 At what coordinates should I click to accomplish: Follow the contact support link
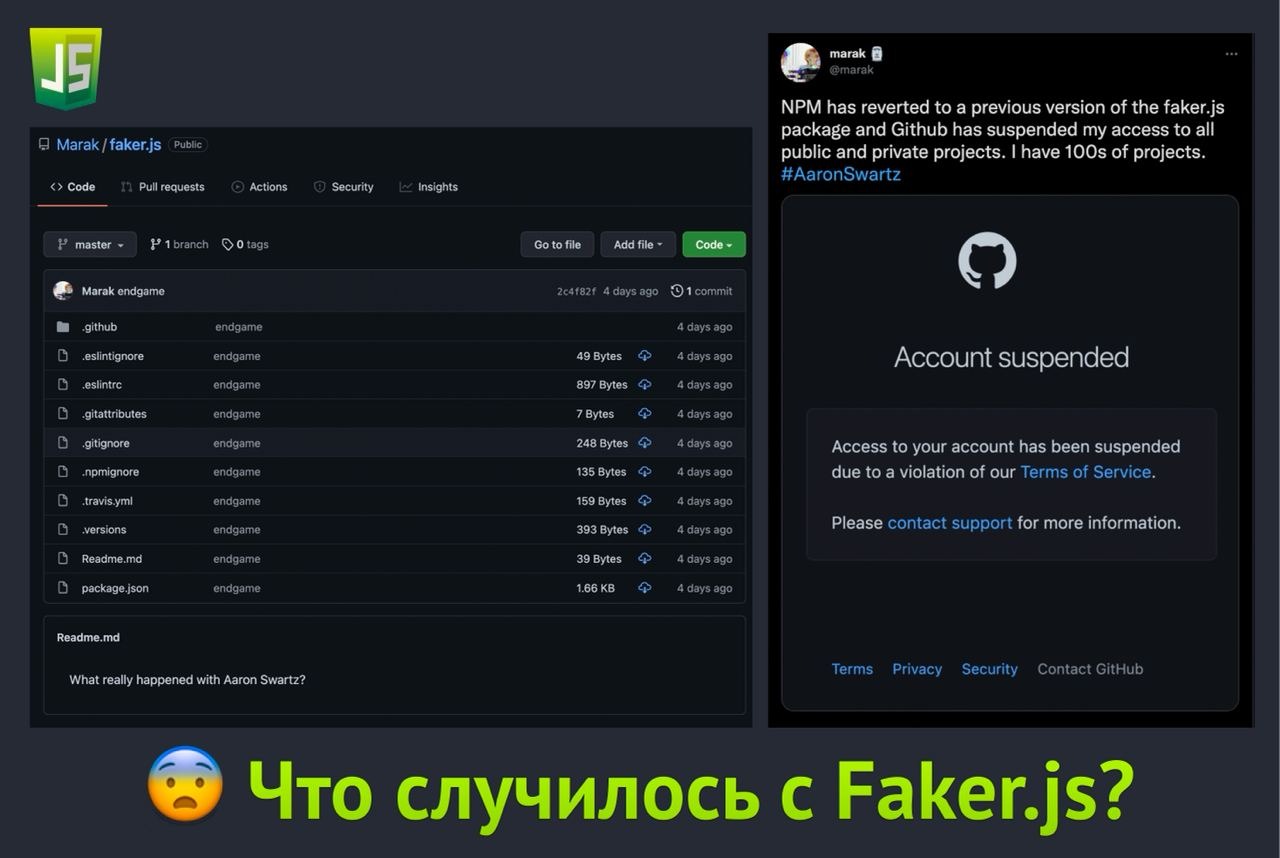point(950,523)
